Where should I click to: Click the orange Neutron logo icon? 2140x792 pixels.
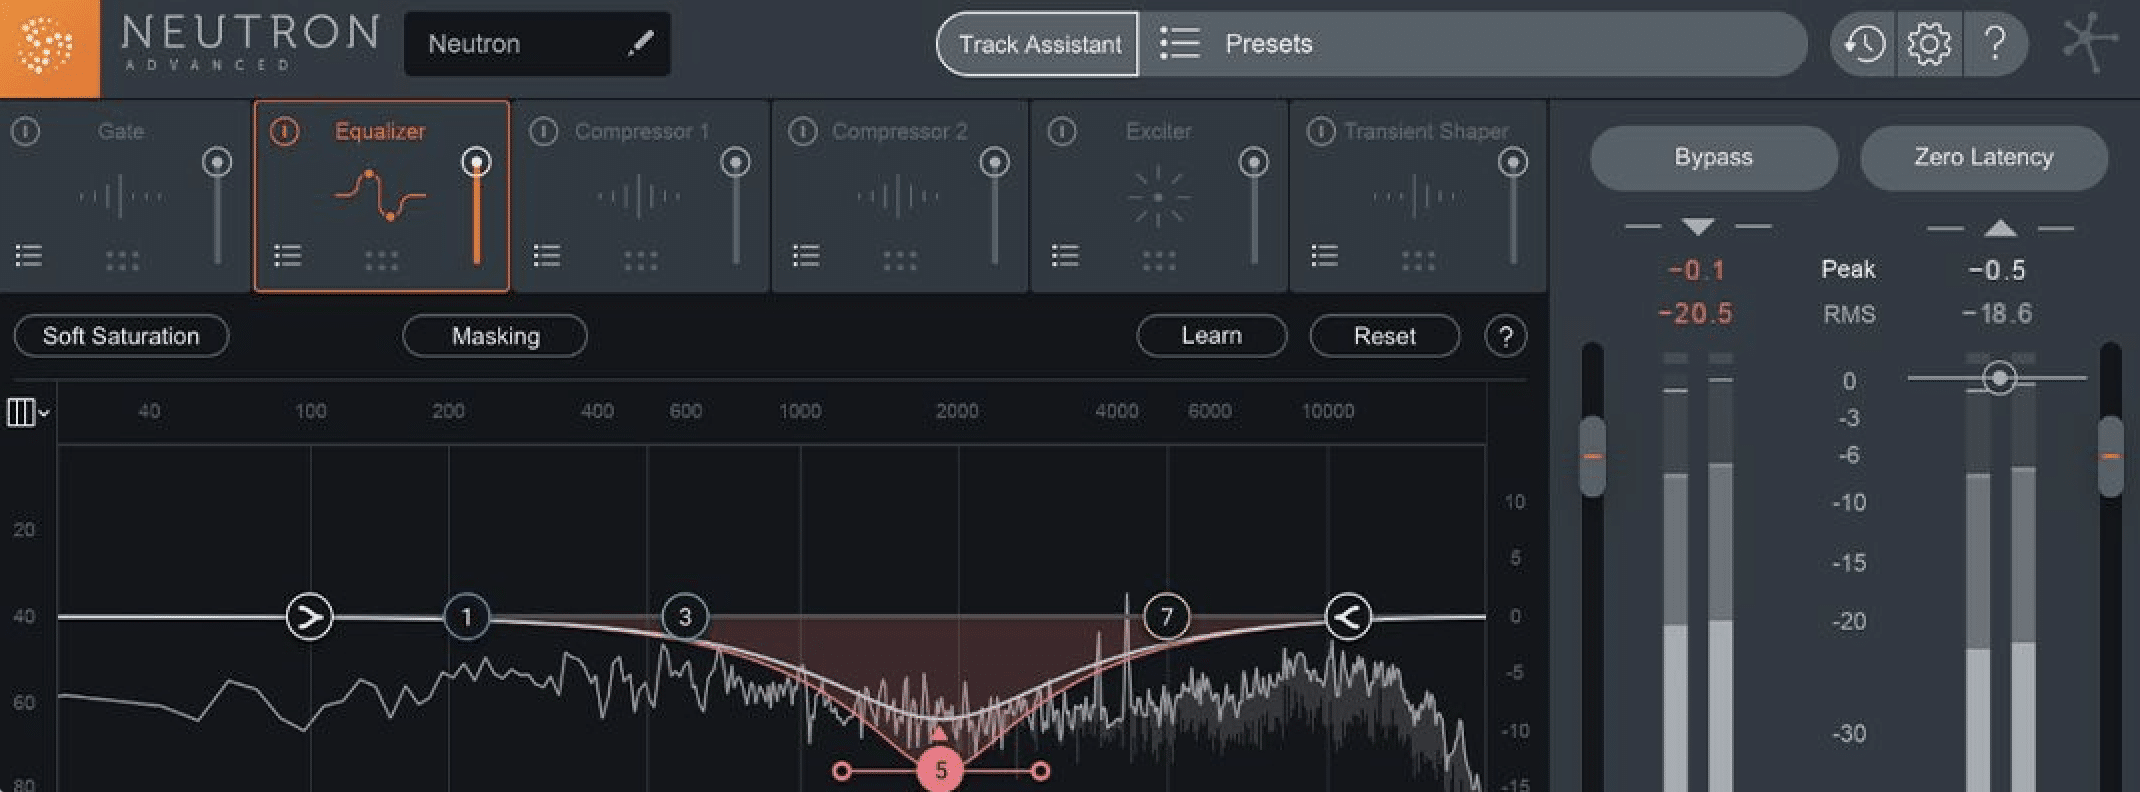coord(48,48)
